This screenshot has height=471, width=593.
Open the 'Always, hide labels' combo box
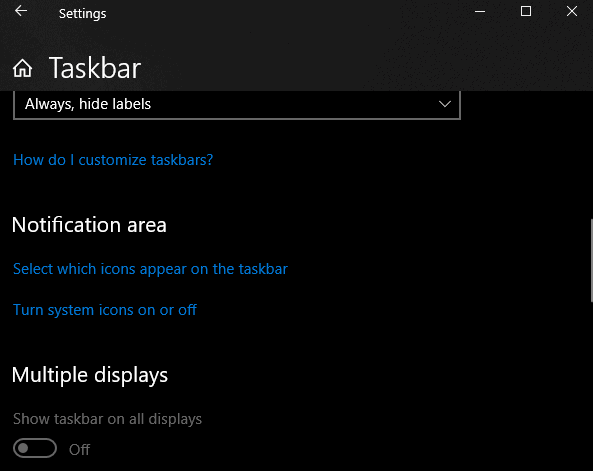click(237, 104)
